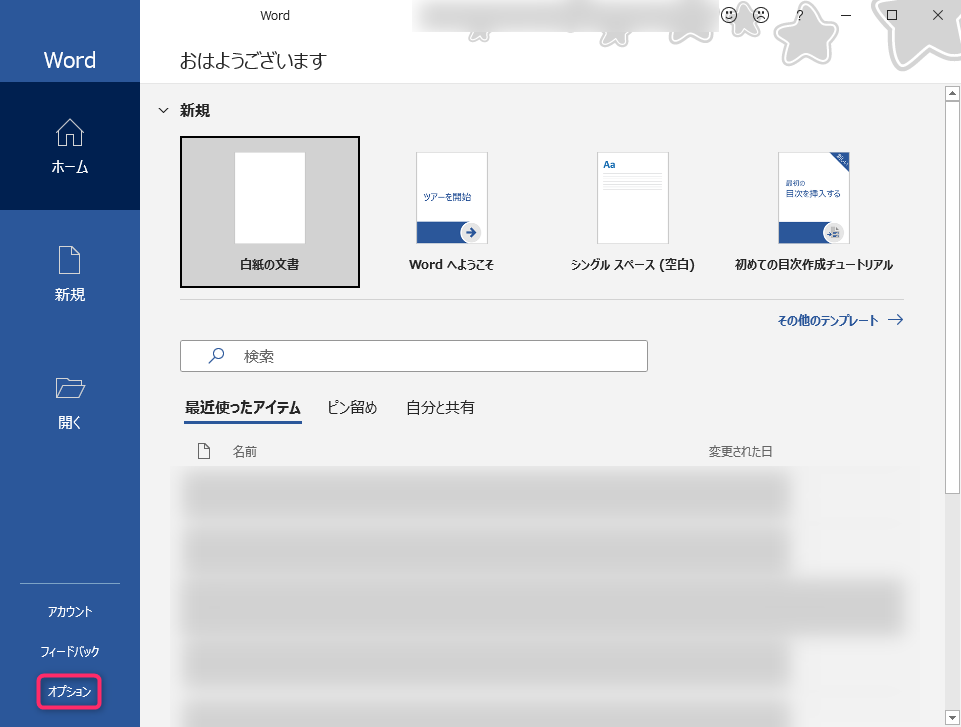Click the vertical scrollbar thumb
The image size is (961, 727).
coord(952,297)
